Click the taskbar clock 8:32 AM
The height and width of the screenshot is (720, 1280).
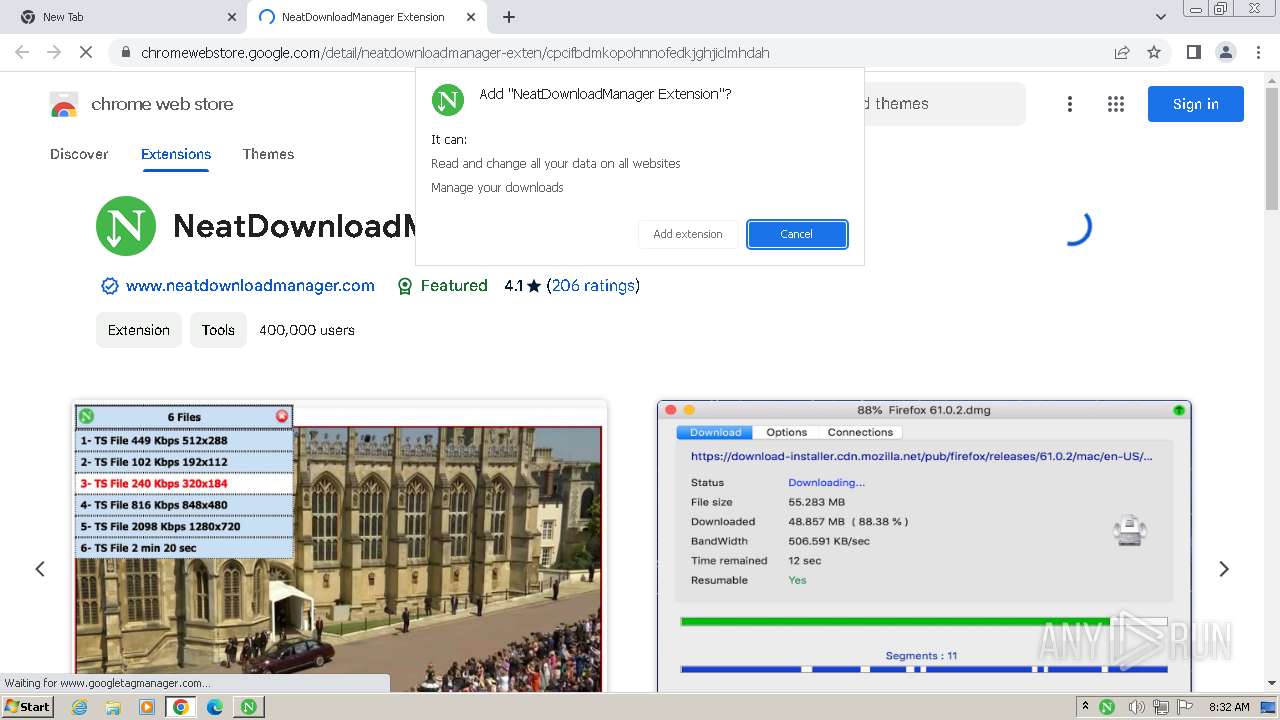point(1229,707)
